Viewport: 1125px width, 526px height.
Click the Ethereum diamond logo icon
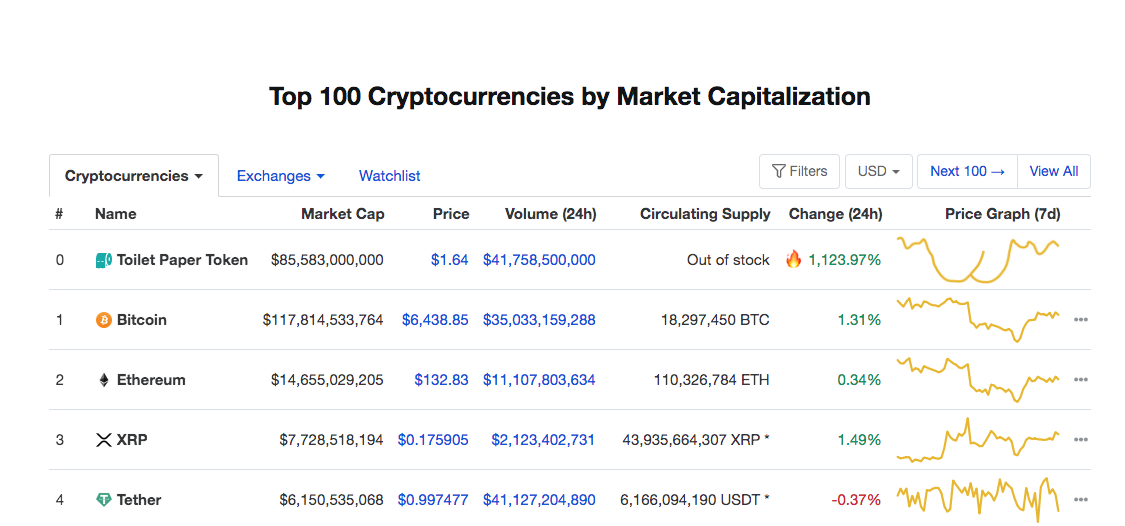(x=103, y=380)
